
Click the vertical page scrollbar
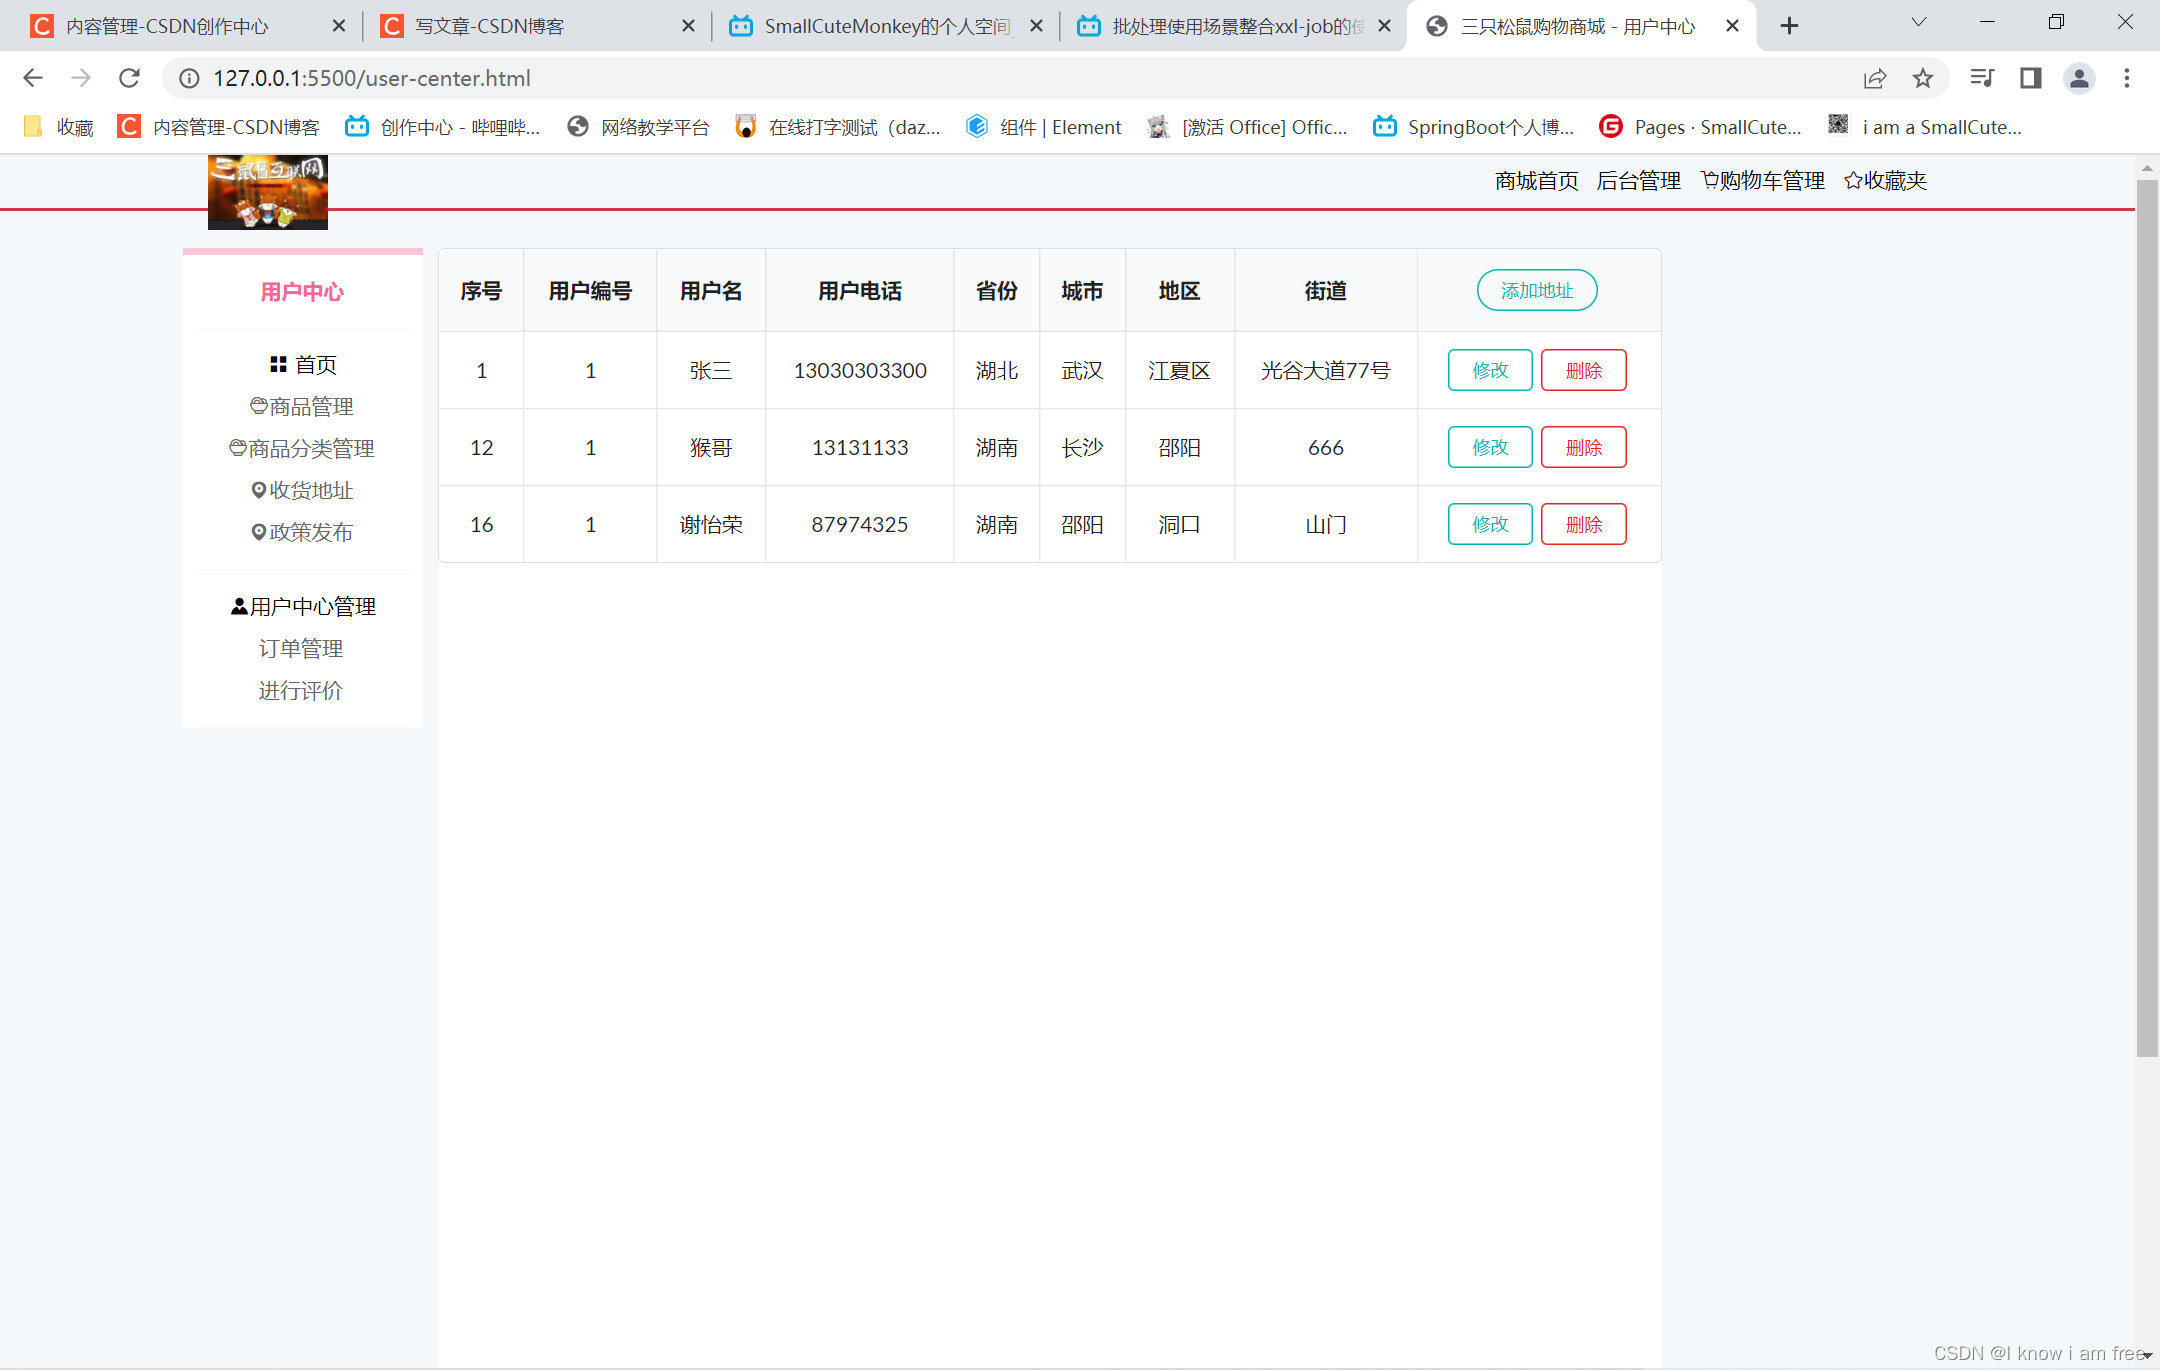(x=2147, y=617)
